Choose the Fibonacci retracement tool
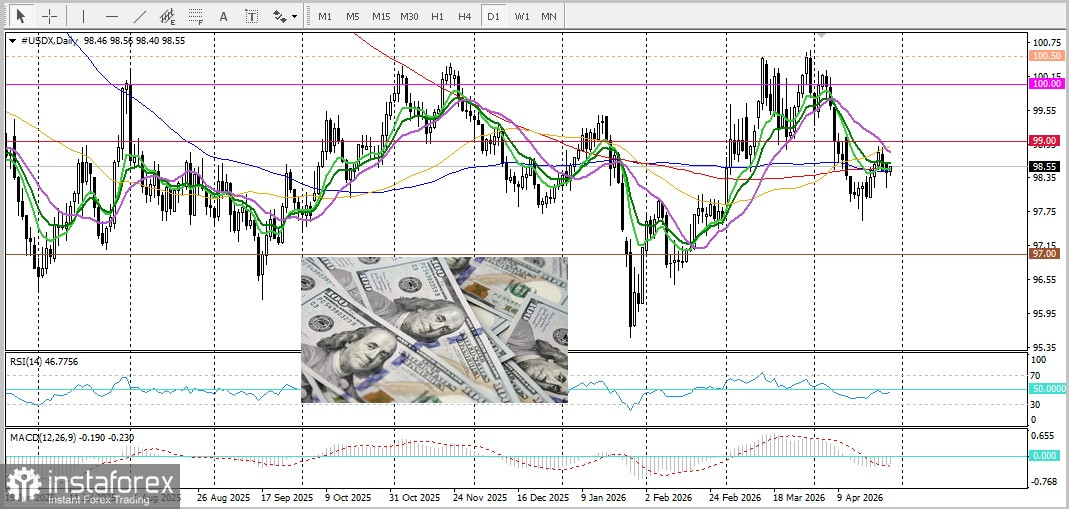The height and width of the screenshot is (509, 1069). pyautogui.click(x=197, y=17)
